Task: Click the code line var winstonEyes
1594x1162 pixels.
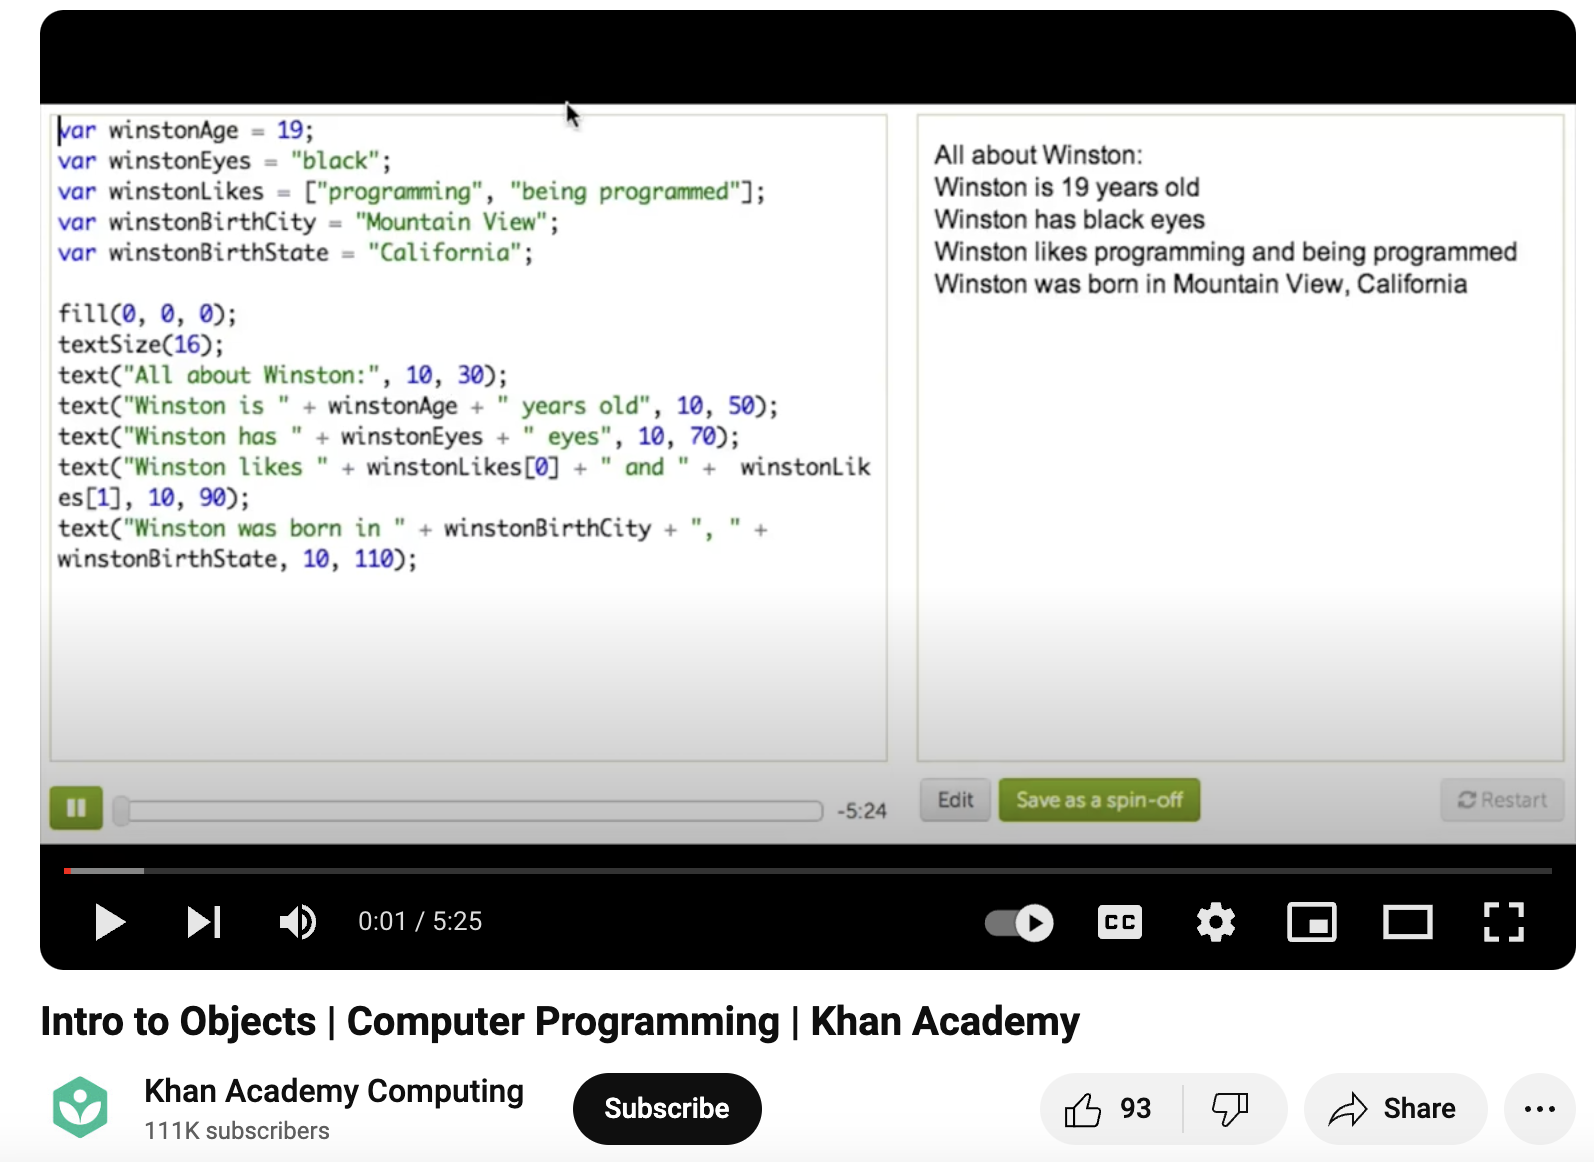Action: pyautogui.click(x=224, y=161)
